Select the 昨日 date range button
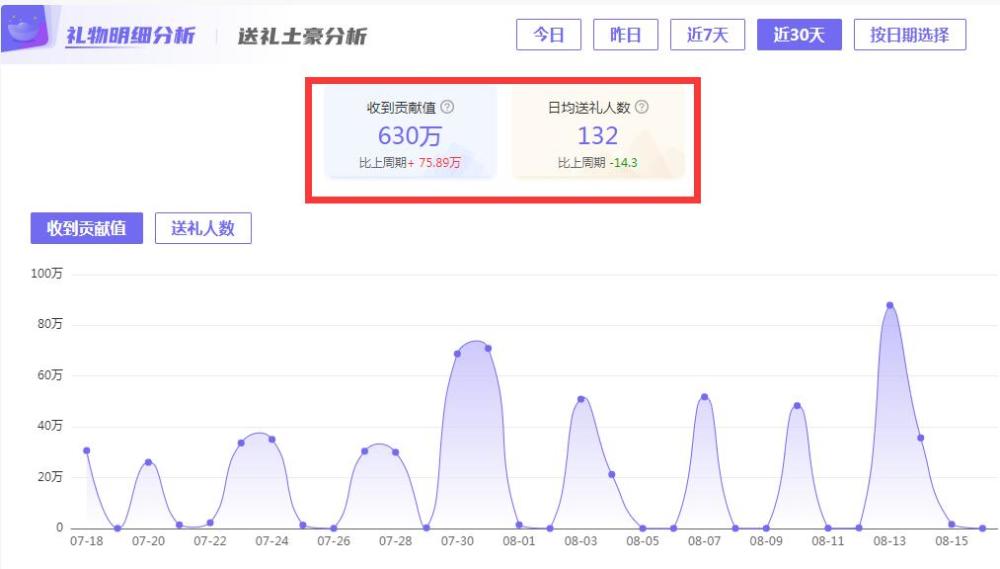 pos(625,34)
